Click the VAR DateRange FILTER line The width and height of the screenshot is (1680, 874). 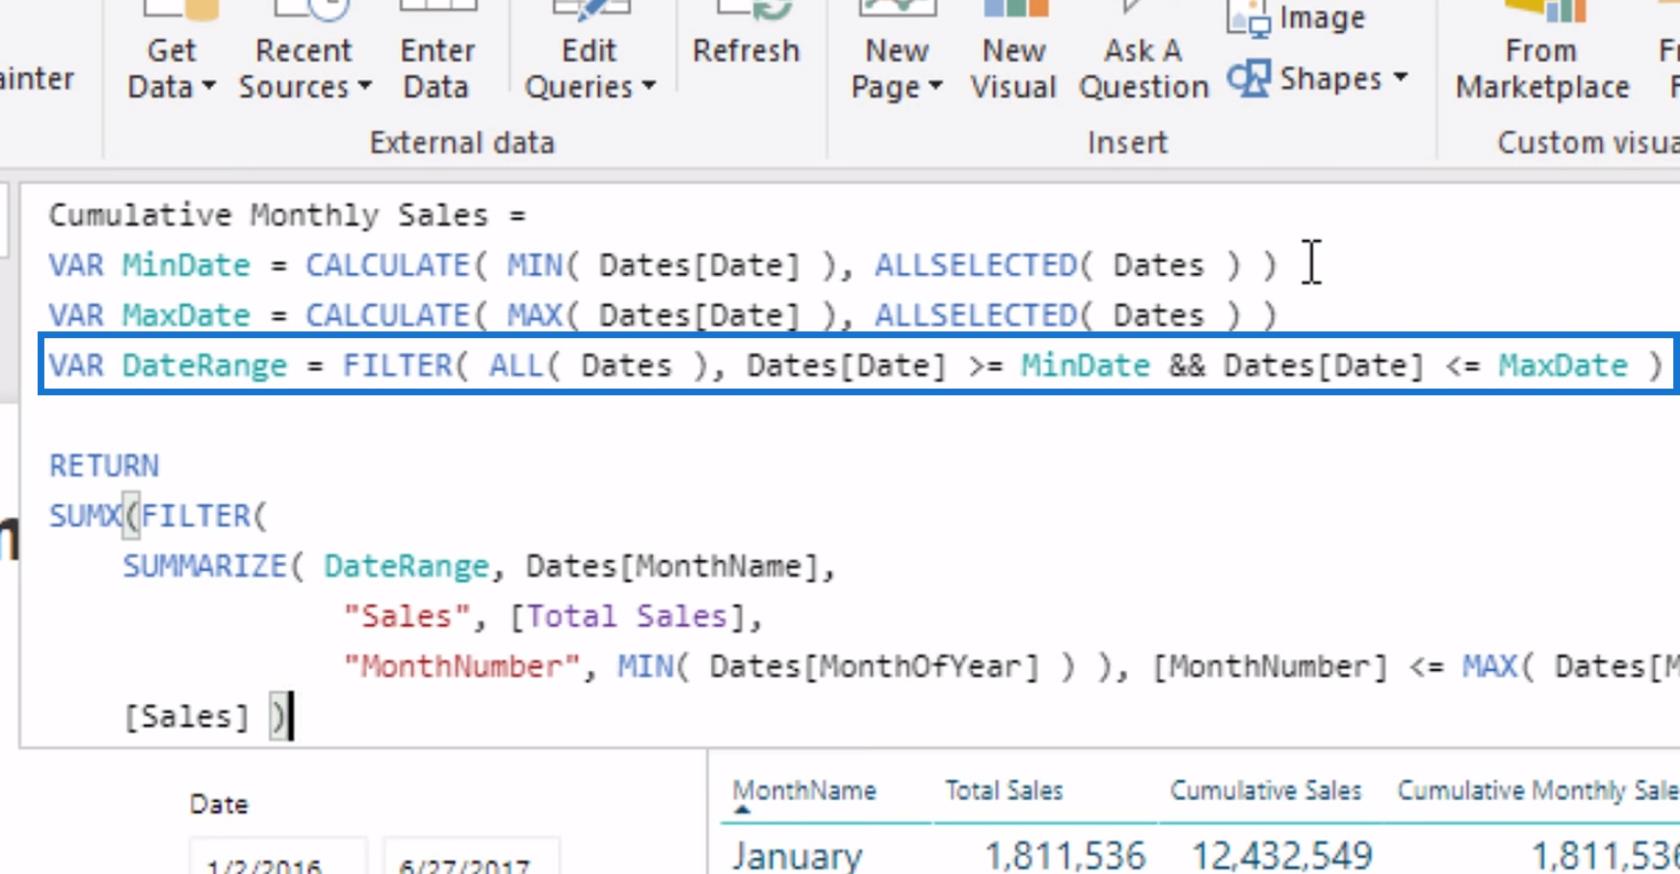[856, 365]
